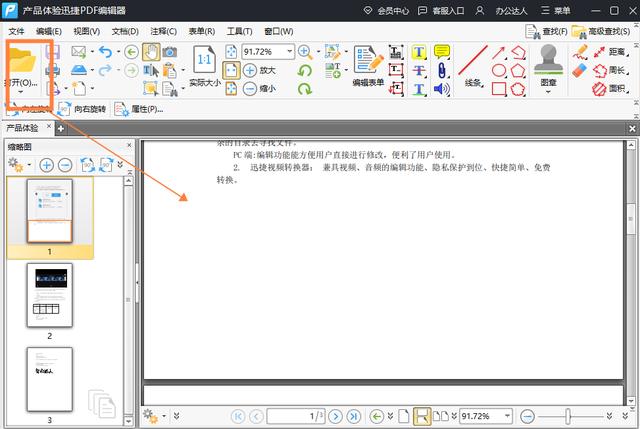Open the 视图(V) menu
Screen dimensions: 640x429
point(87,31)
